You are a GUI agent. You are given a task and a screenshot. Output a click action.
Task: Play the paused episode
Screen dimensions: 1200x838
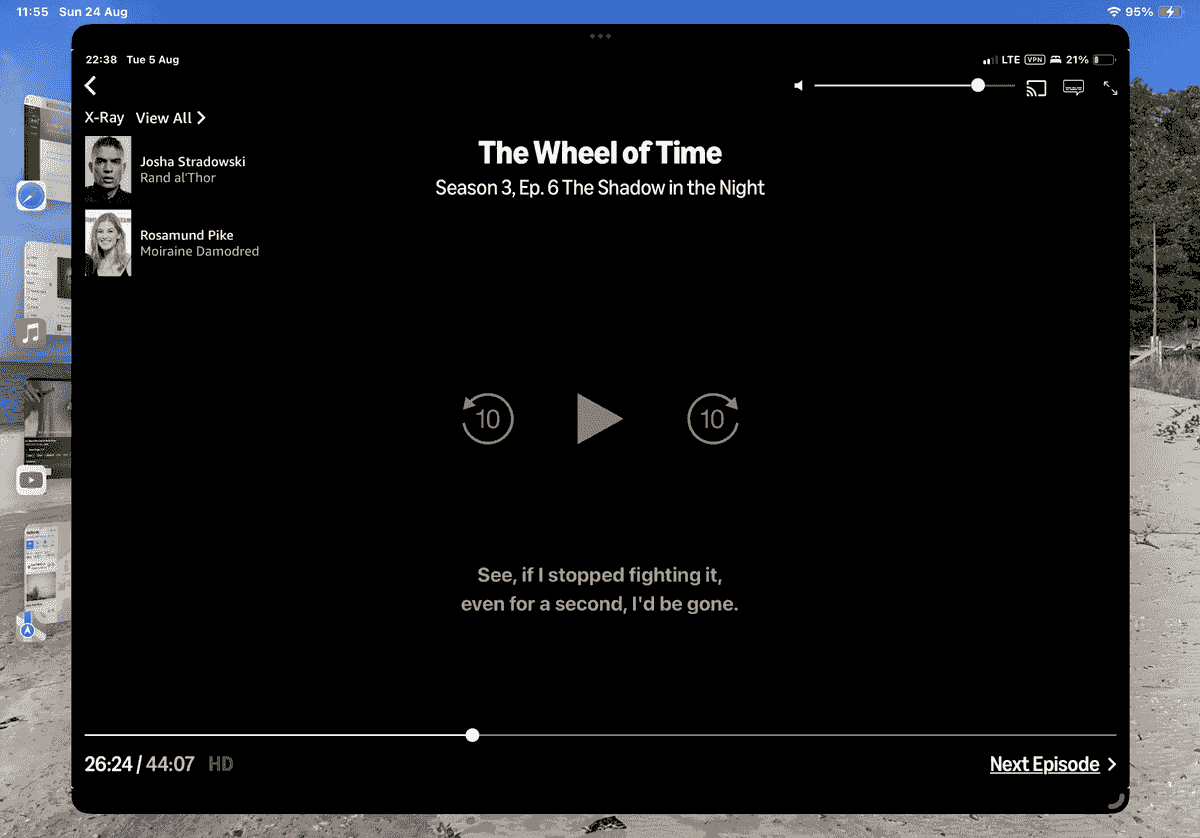pos(600,418)
